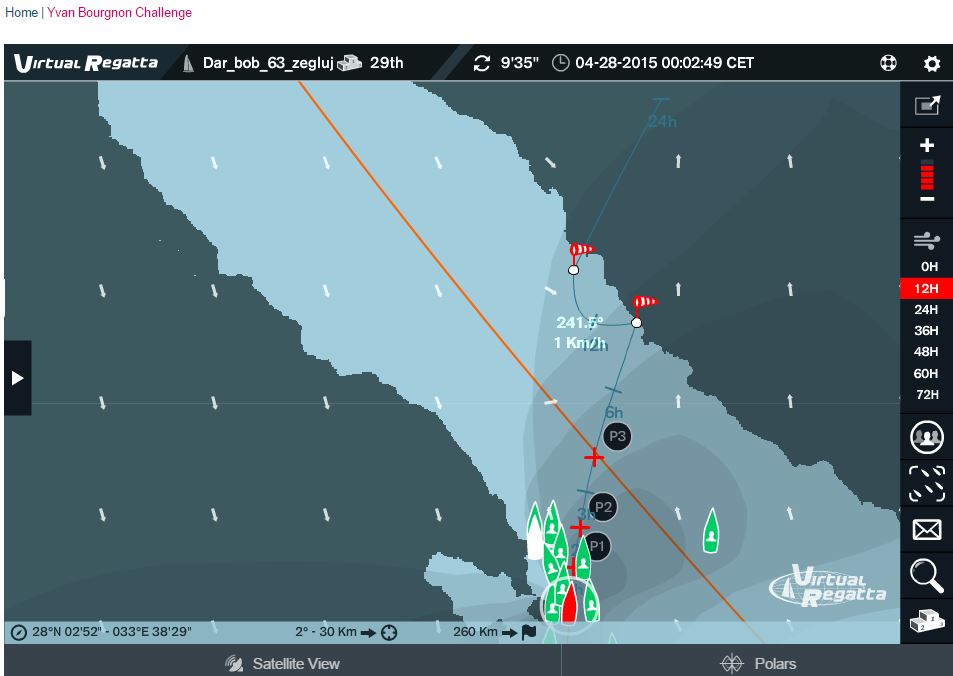This screenshot has height=676, width=953.
Task: Click the dashed circle fleet icon
Action: pyautogui.click(x=927, y=484)
